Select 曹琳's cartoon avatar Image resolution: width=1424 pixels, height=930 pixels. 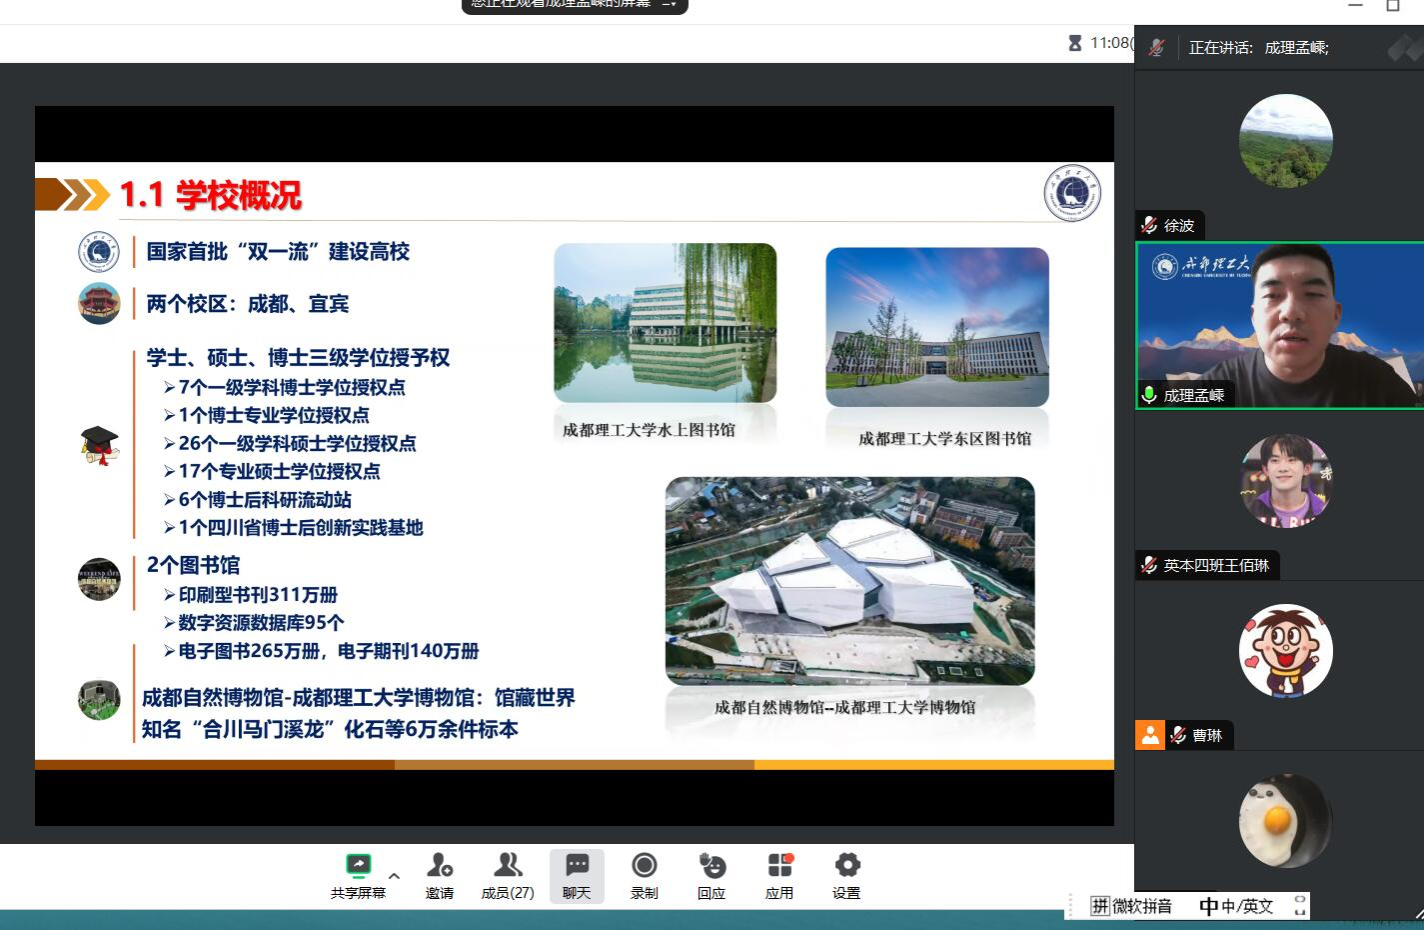1286,651
